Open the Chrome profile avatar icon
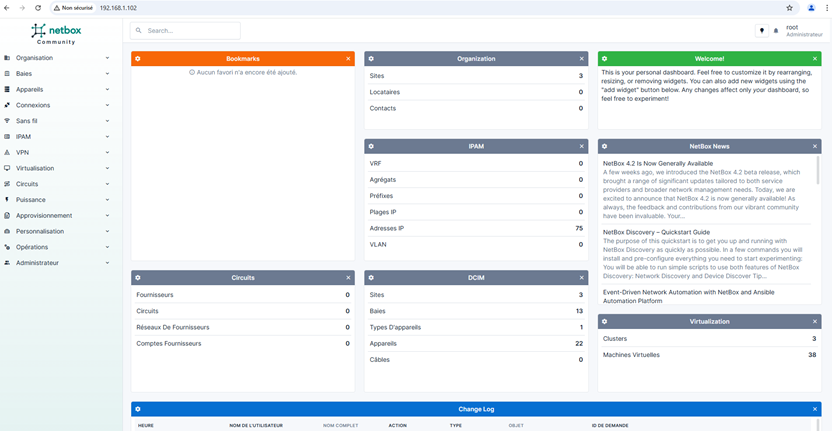Screen dimensions: 832x431 [811, 8]
